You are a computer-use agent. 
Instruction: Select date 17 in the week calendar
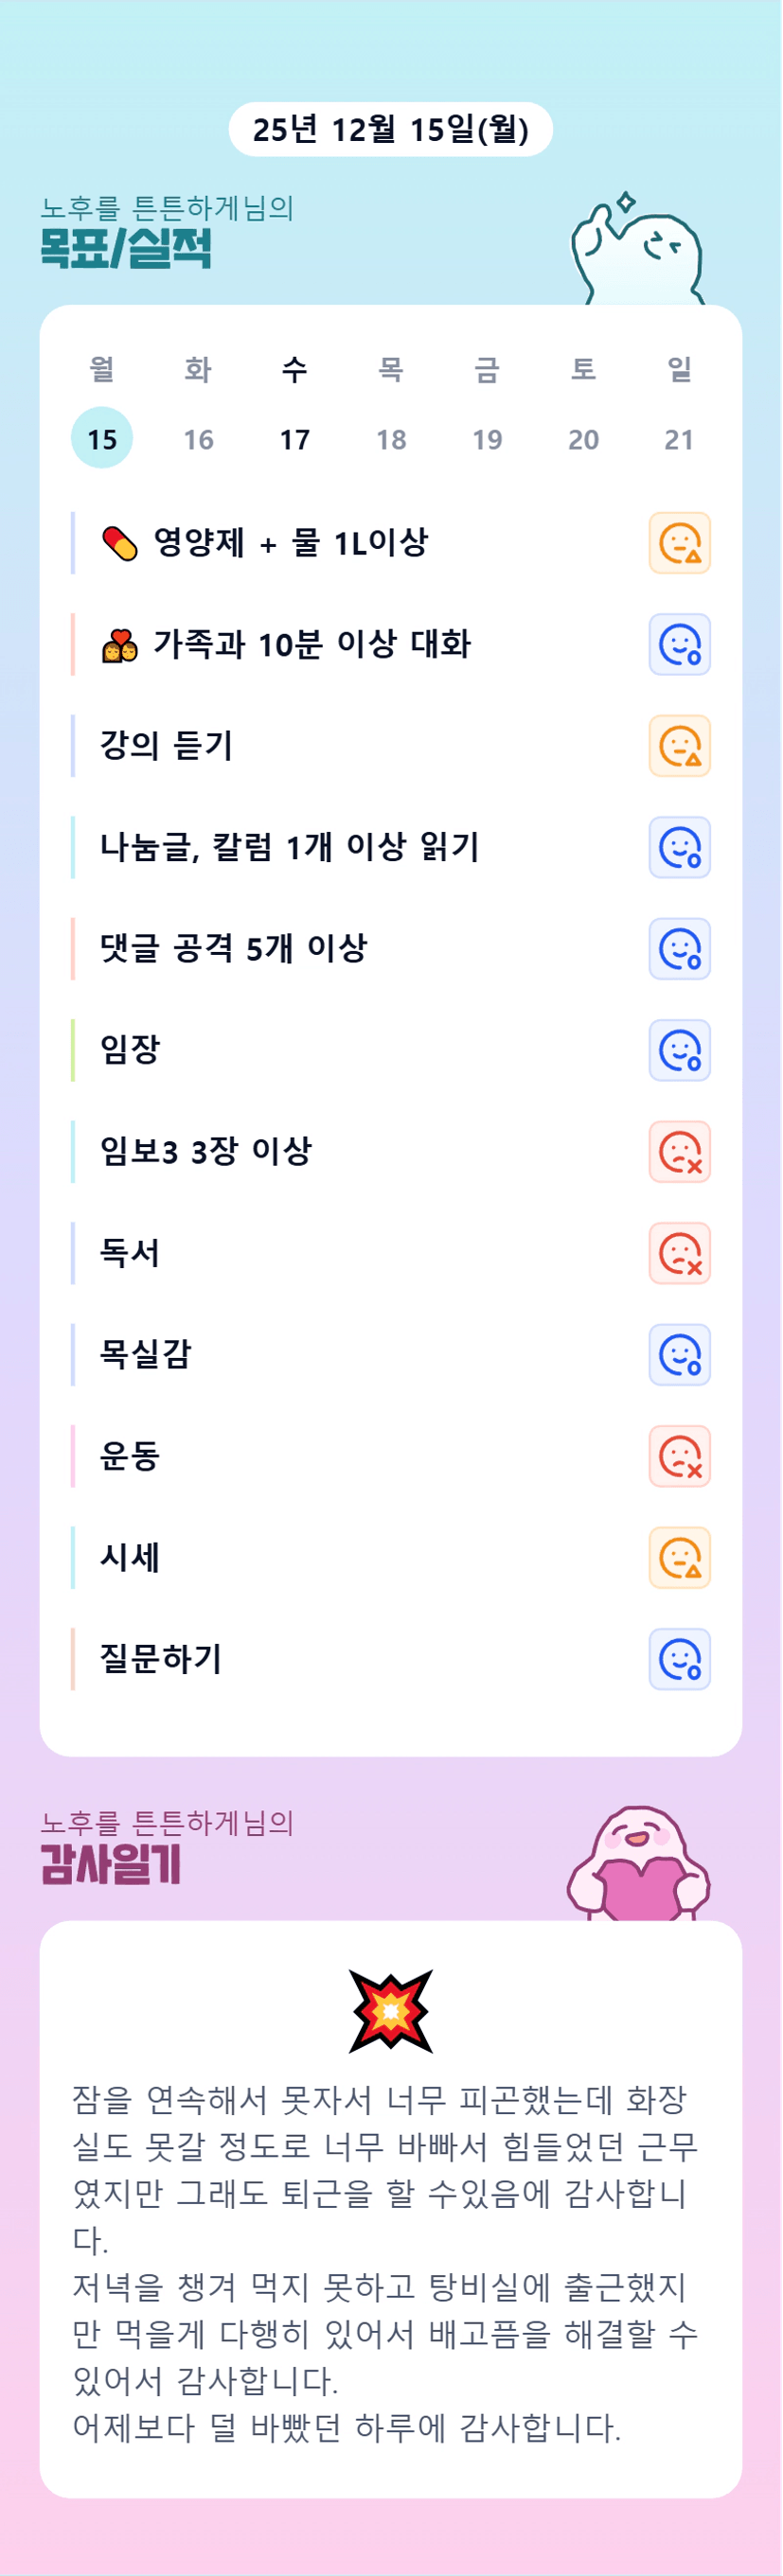click(295, 439)
